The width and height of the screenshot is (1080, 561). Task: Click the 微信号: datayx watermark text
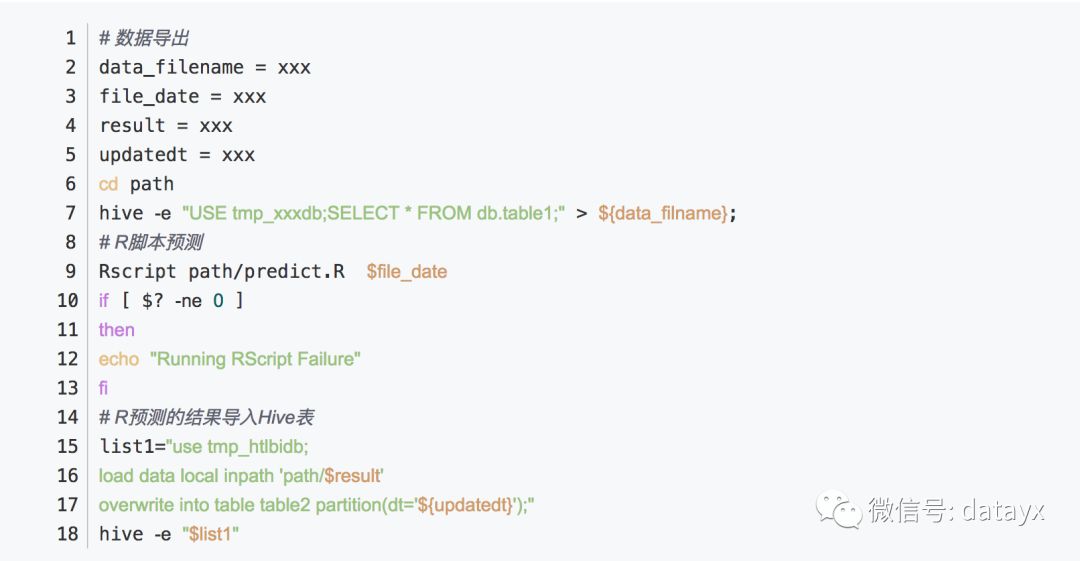[x=955, y=511]
